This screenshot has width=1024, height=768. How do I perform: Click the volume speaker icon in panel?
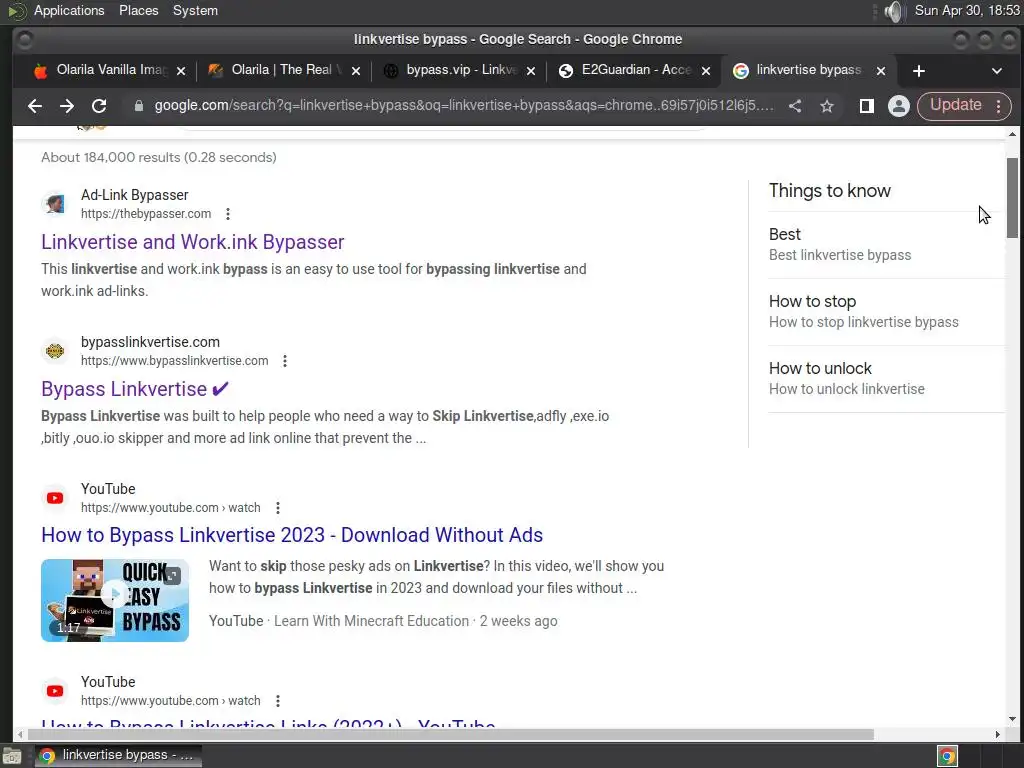[893, 11]
